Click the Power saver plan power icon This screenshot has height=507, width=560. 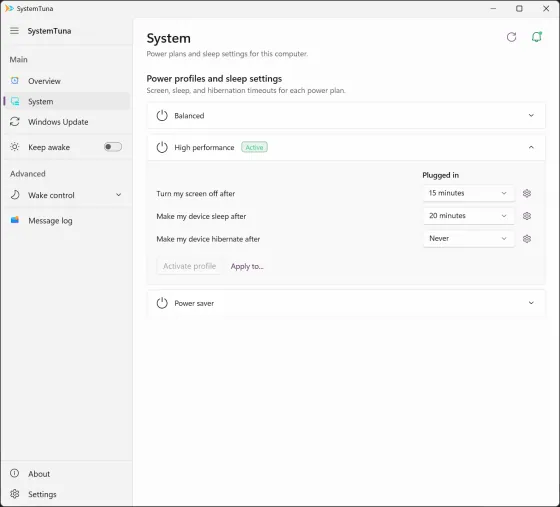(162, 303)
